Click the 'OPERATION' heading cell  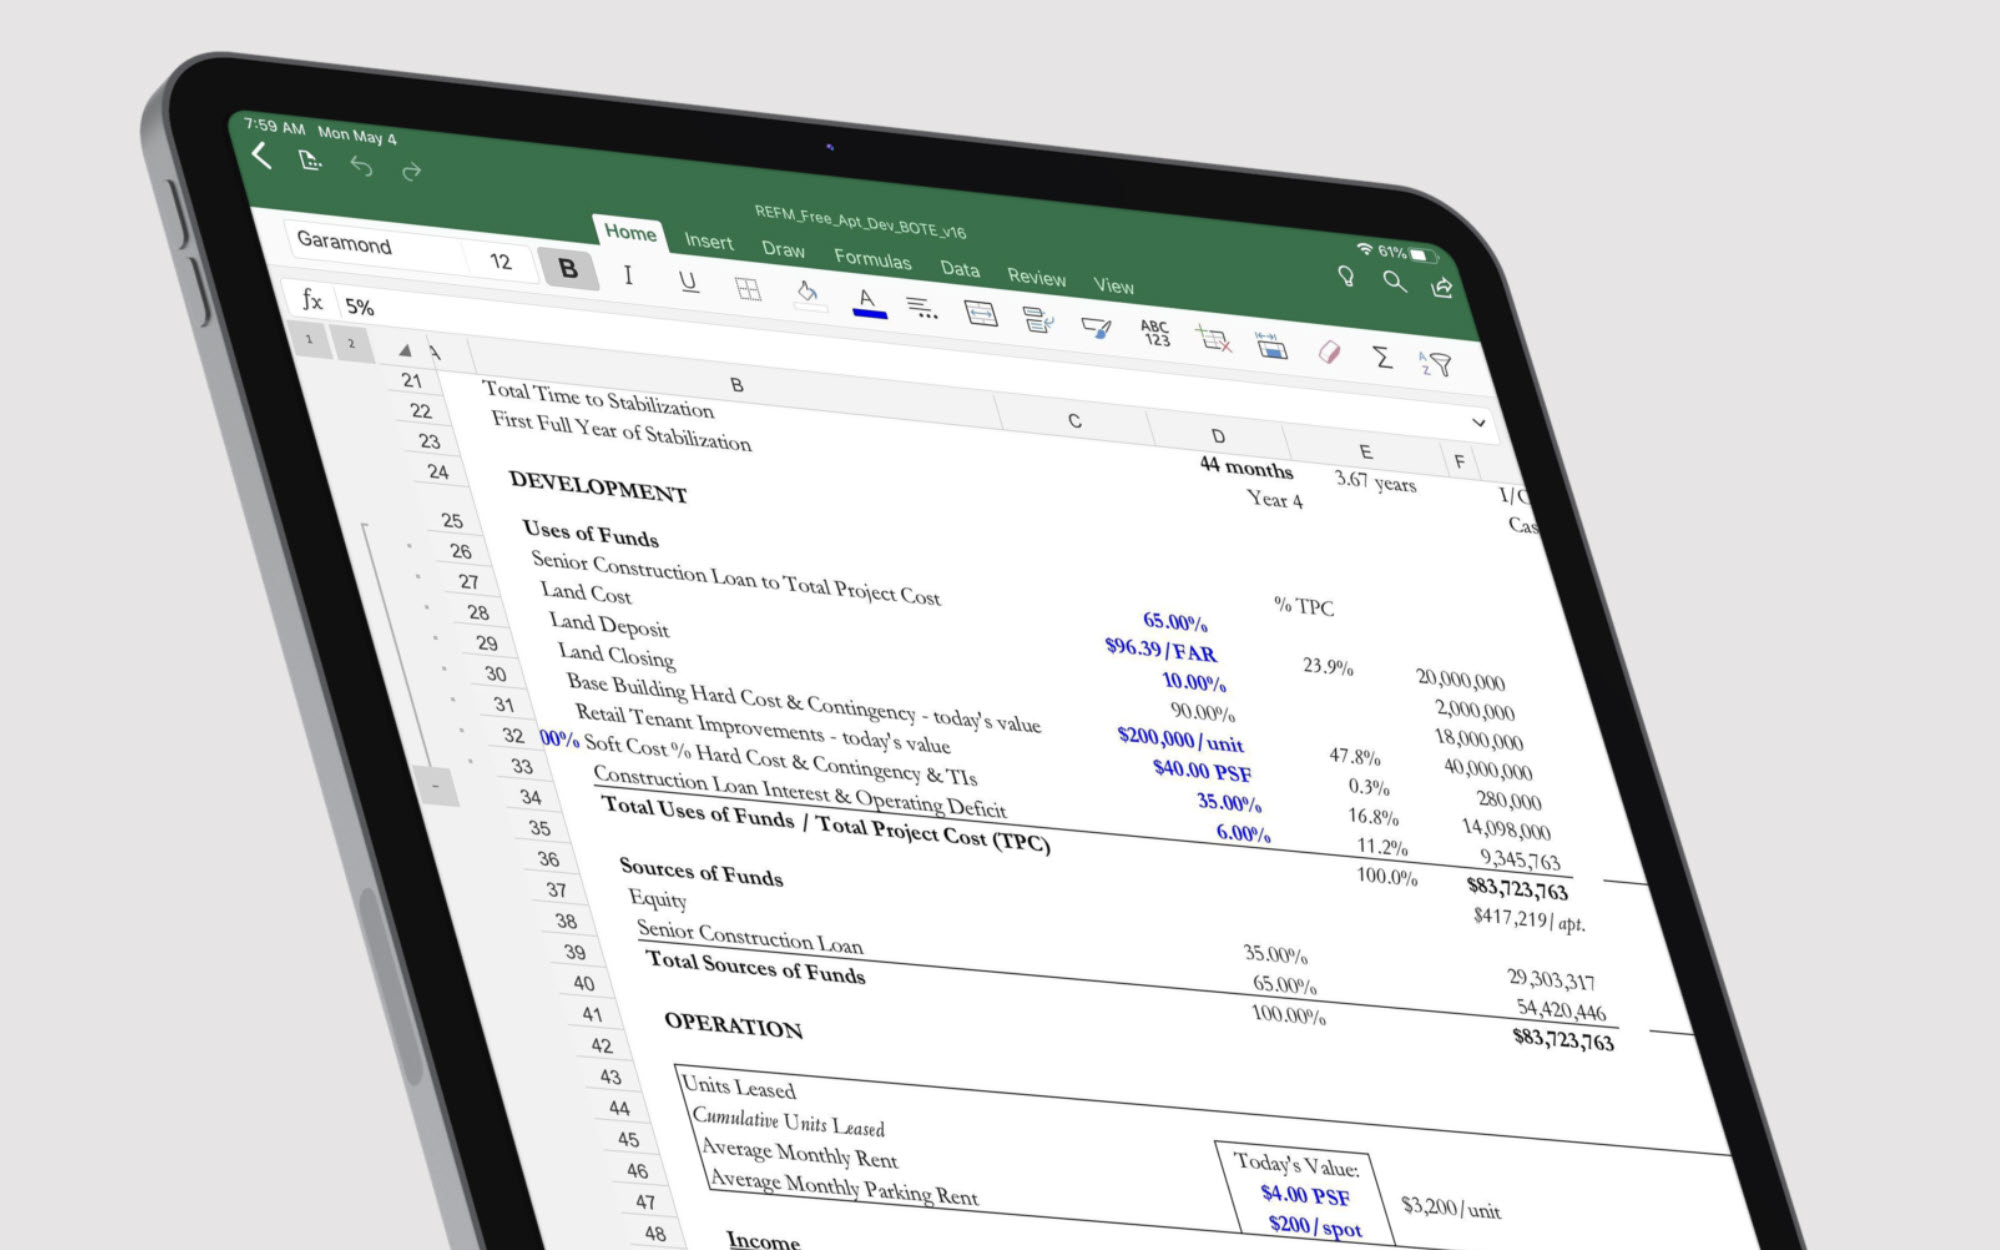tap(733, 1024)
